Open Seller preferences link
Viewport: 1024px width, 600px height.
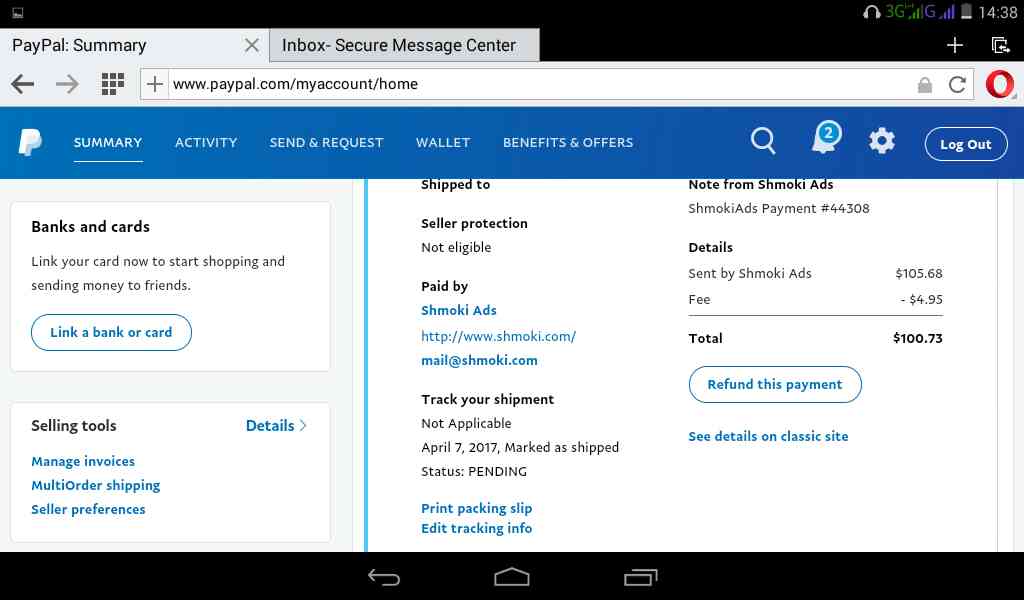click(88, 509)
